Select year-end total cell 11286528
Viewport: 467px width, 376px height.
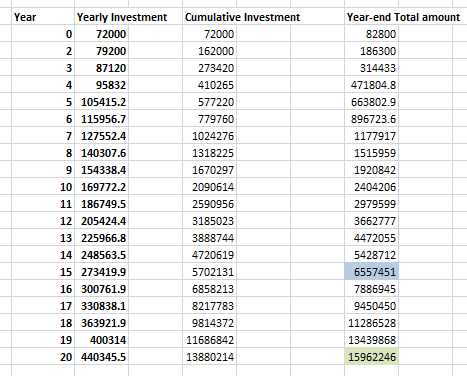371,323
